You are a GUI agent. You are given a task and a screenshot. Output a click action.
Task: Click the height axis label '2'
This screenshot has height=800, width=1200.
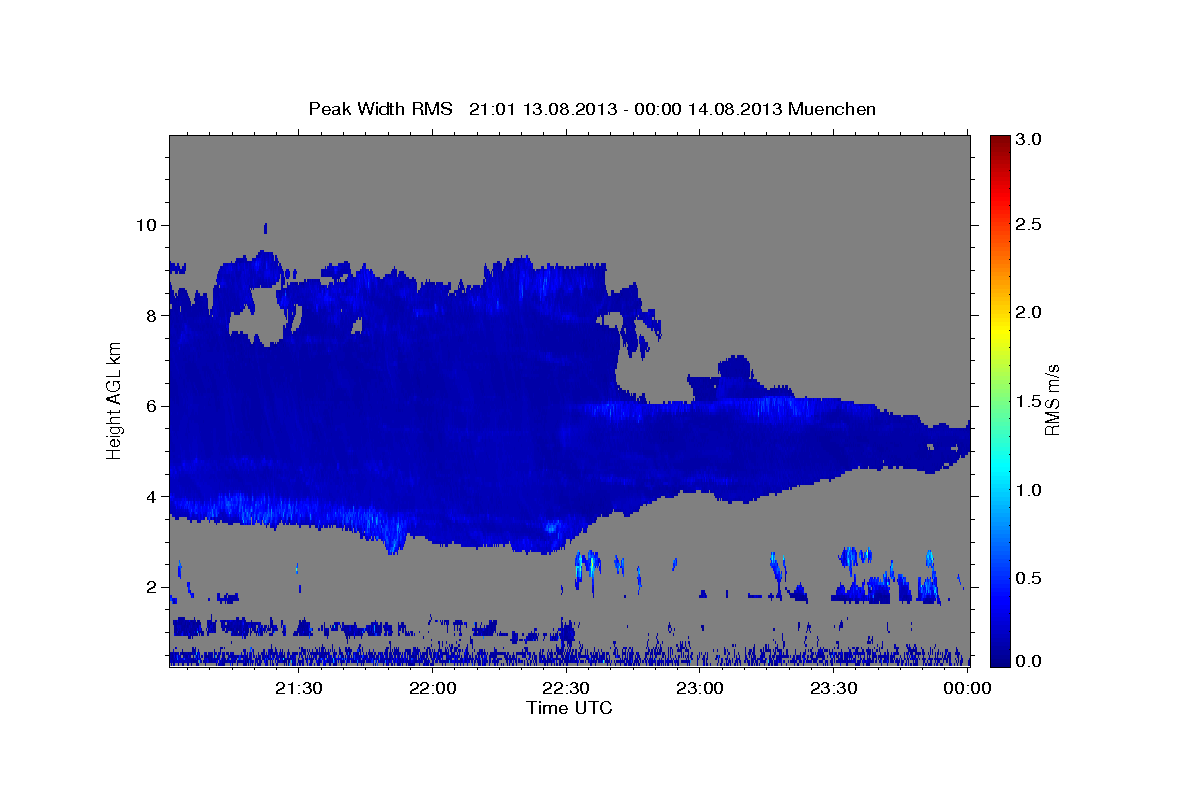[151, 587]
